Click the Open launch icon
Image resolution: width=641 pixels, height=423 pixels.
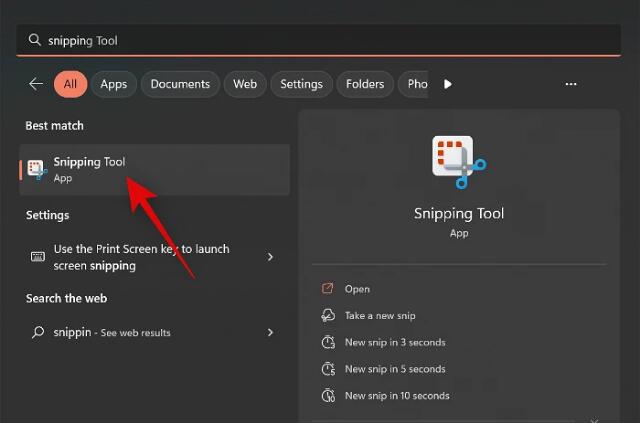tap(327, 289)
